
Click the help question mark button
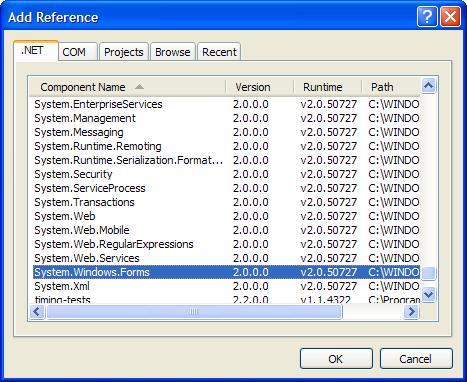click(427, 16)
